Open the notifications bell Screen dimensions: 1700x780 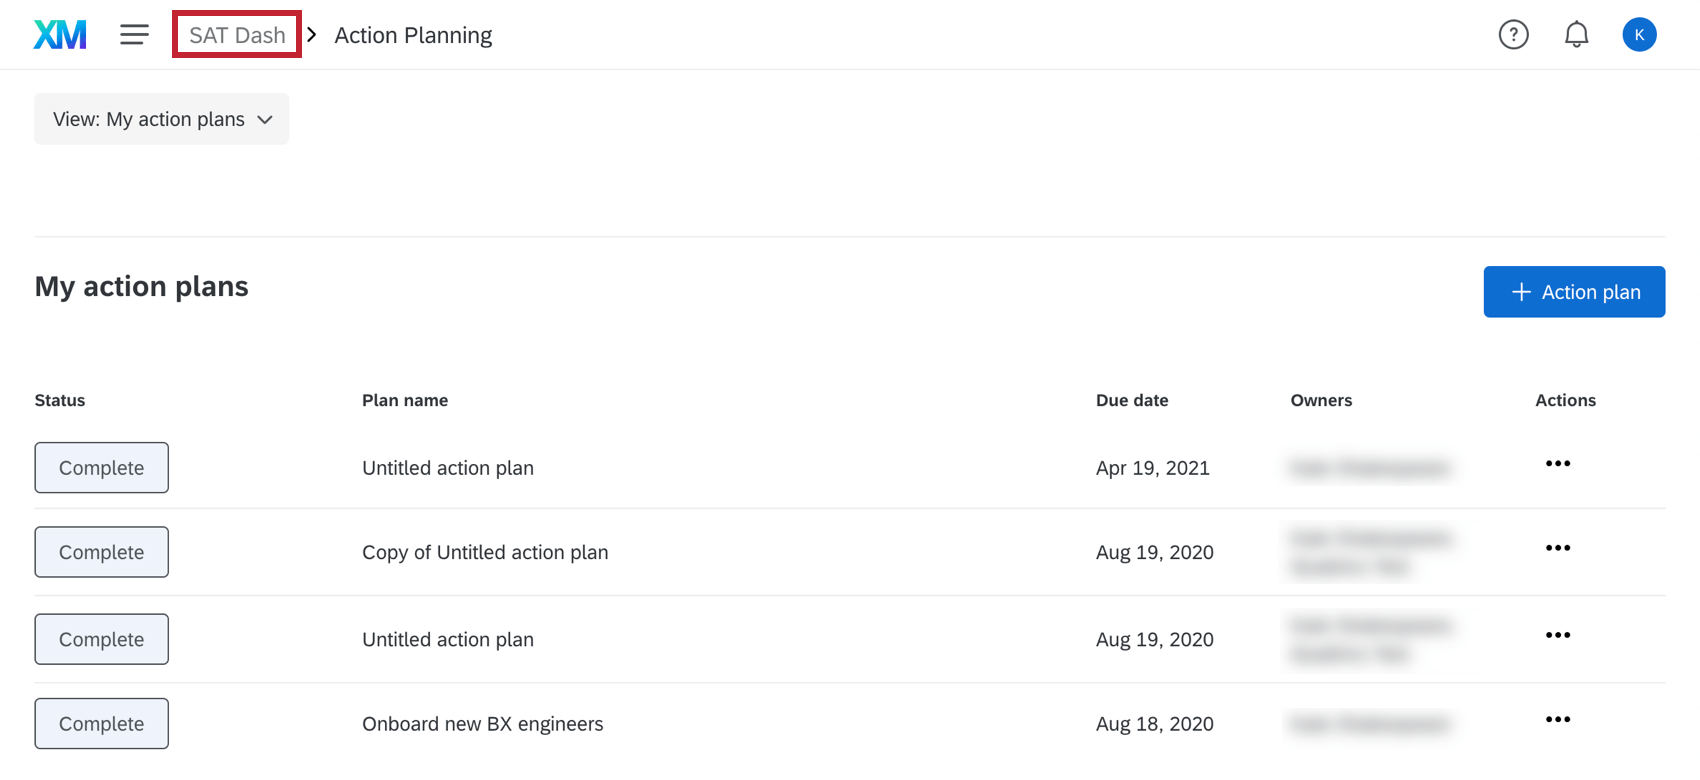[x=1576, y=35]
